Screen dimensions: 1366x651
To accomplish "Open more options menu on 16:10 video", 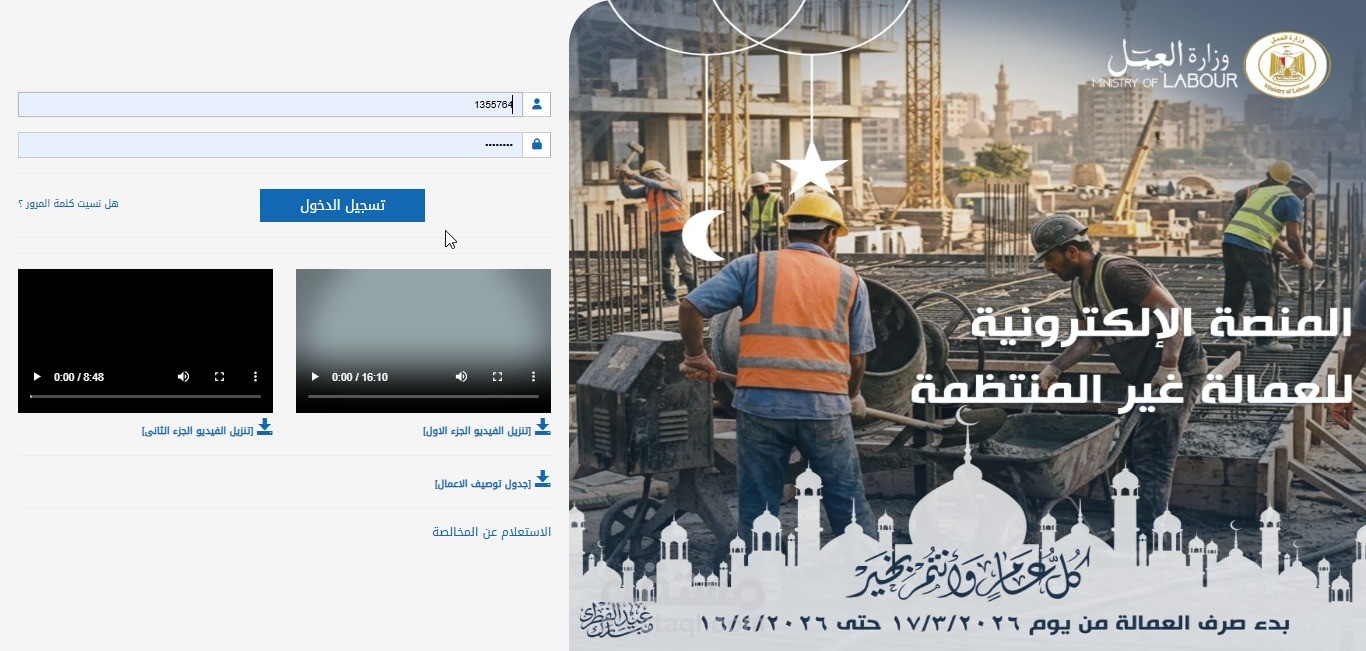I will (x=533, y=377).
